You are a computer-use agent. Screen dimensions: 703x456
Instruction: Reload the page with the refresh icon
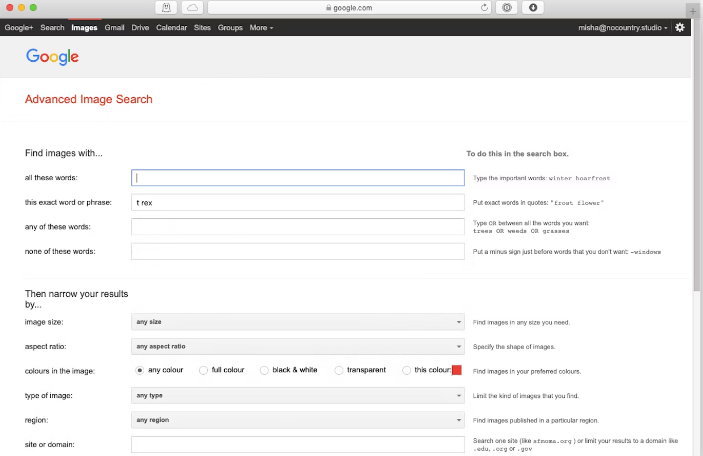(484, 8)
